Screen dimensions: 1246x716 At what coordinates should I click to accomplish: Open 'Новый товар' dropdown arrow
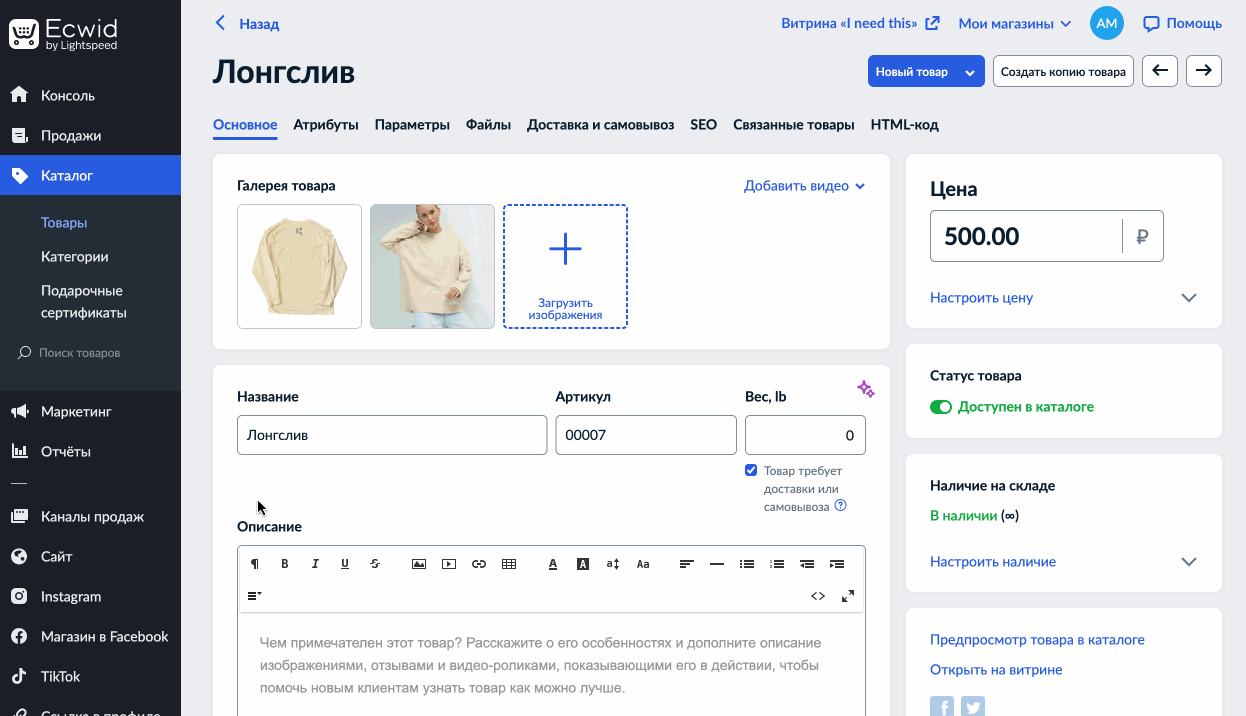[x=969, y=72]
